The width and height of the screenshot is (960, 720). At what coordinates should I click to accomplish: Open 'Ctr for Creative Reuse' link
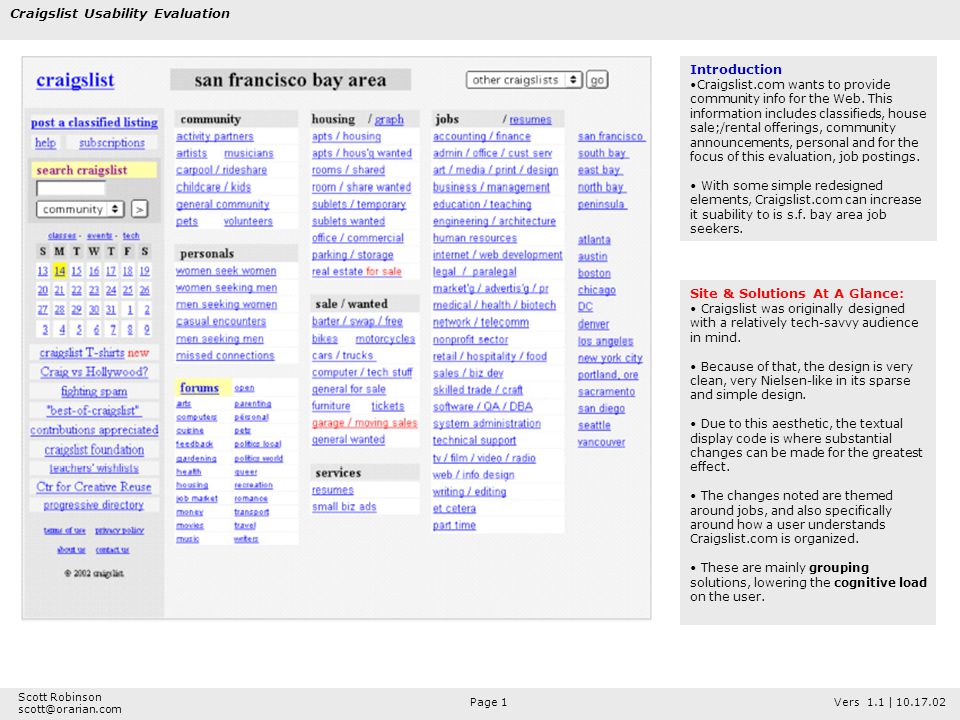pos(94,487)
